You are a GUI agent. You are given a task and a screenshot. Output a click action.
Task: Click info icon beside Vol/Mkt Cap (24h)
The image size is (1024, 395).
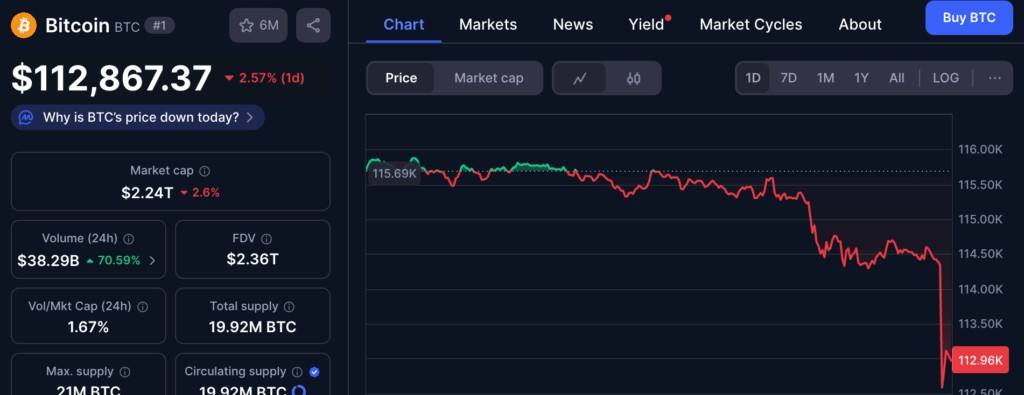(x=142, y=306)
